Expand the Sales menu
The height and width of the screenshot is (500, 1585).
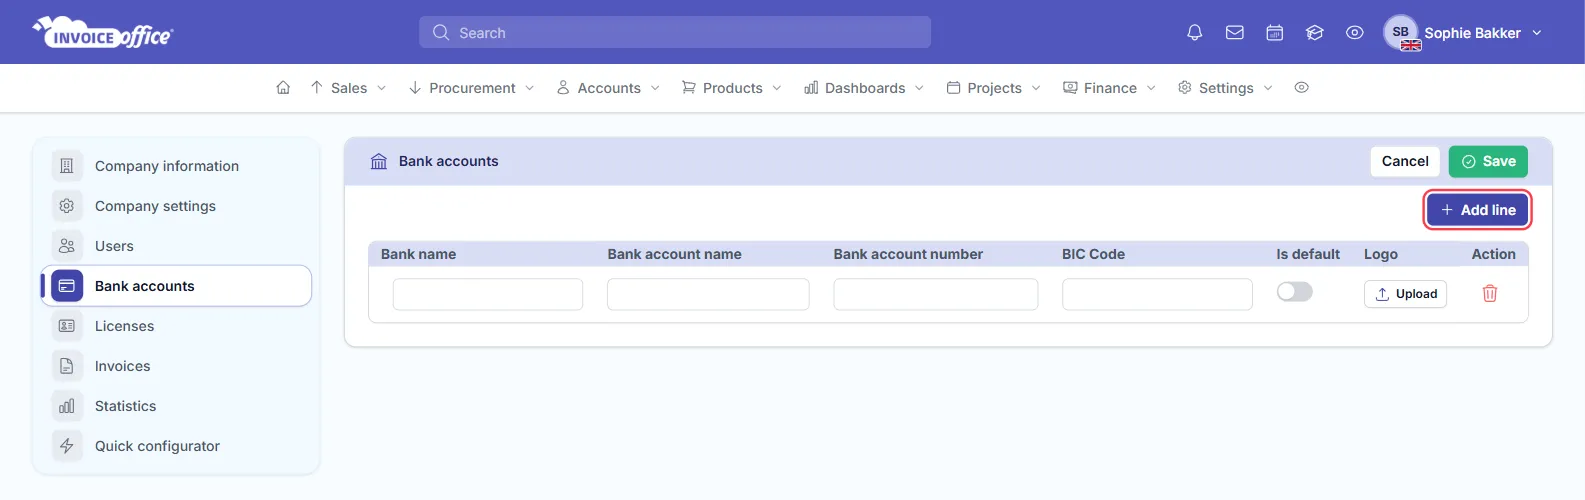(348, 88)
